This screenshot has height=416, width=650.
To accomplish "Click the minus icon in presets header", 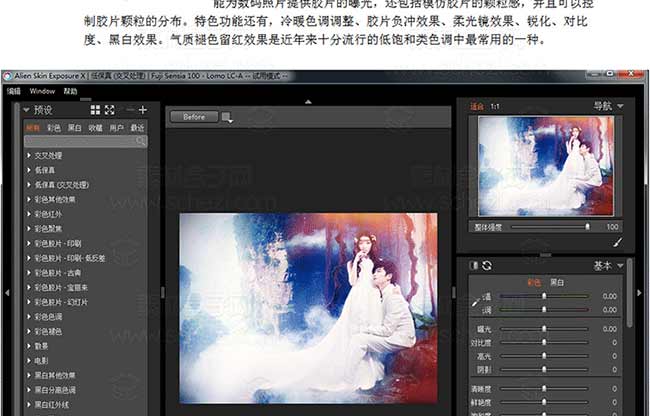I will (130, 110).
